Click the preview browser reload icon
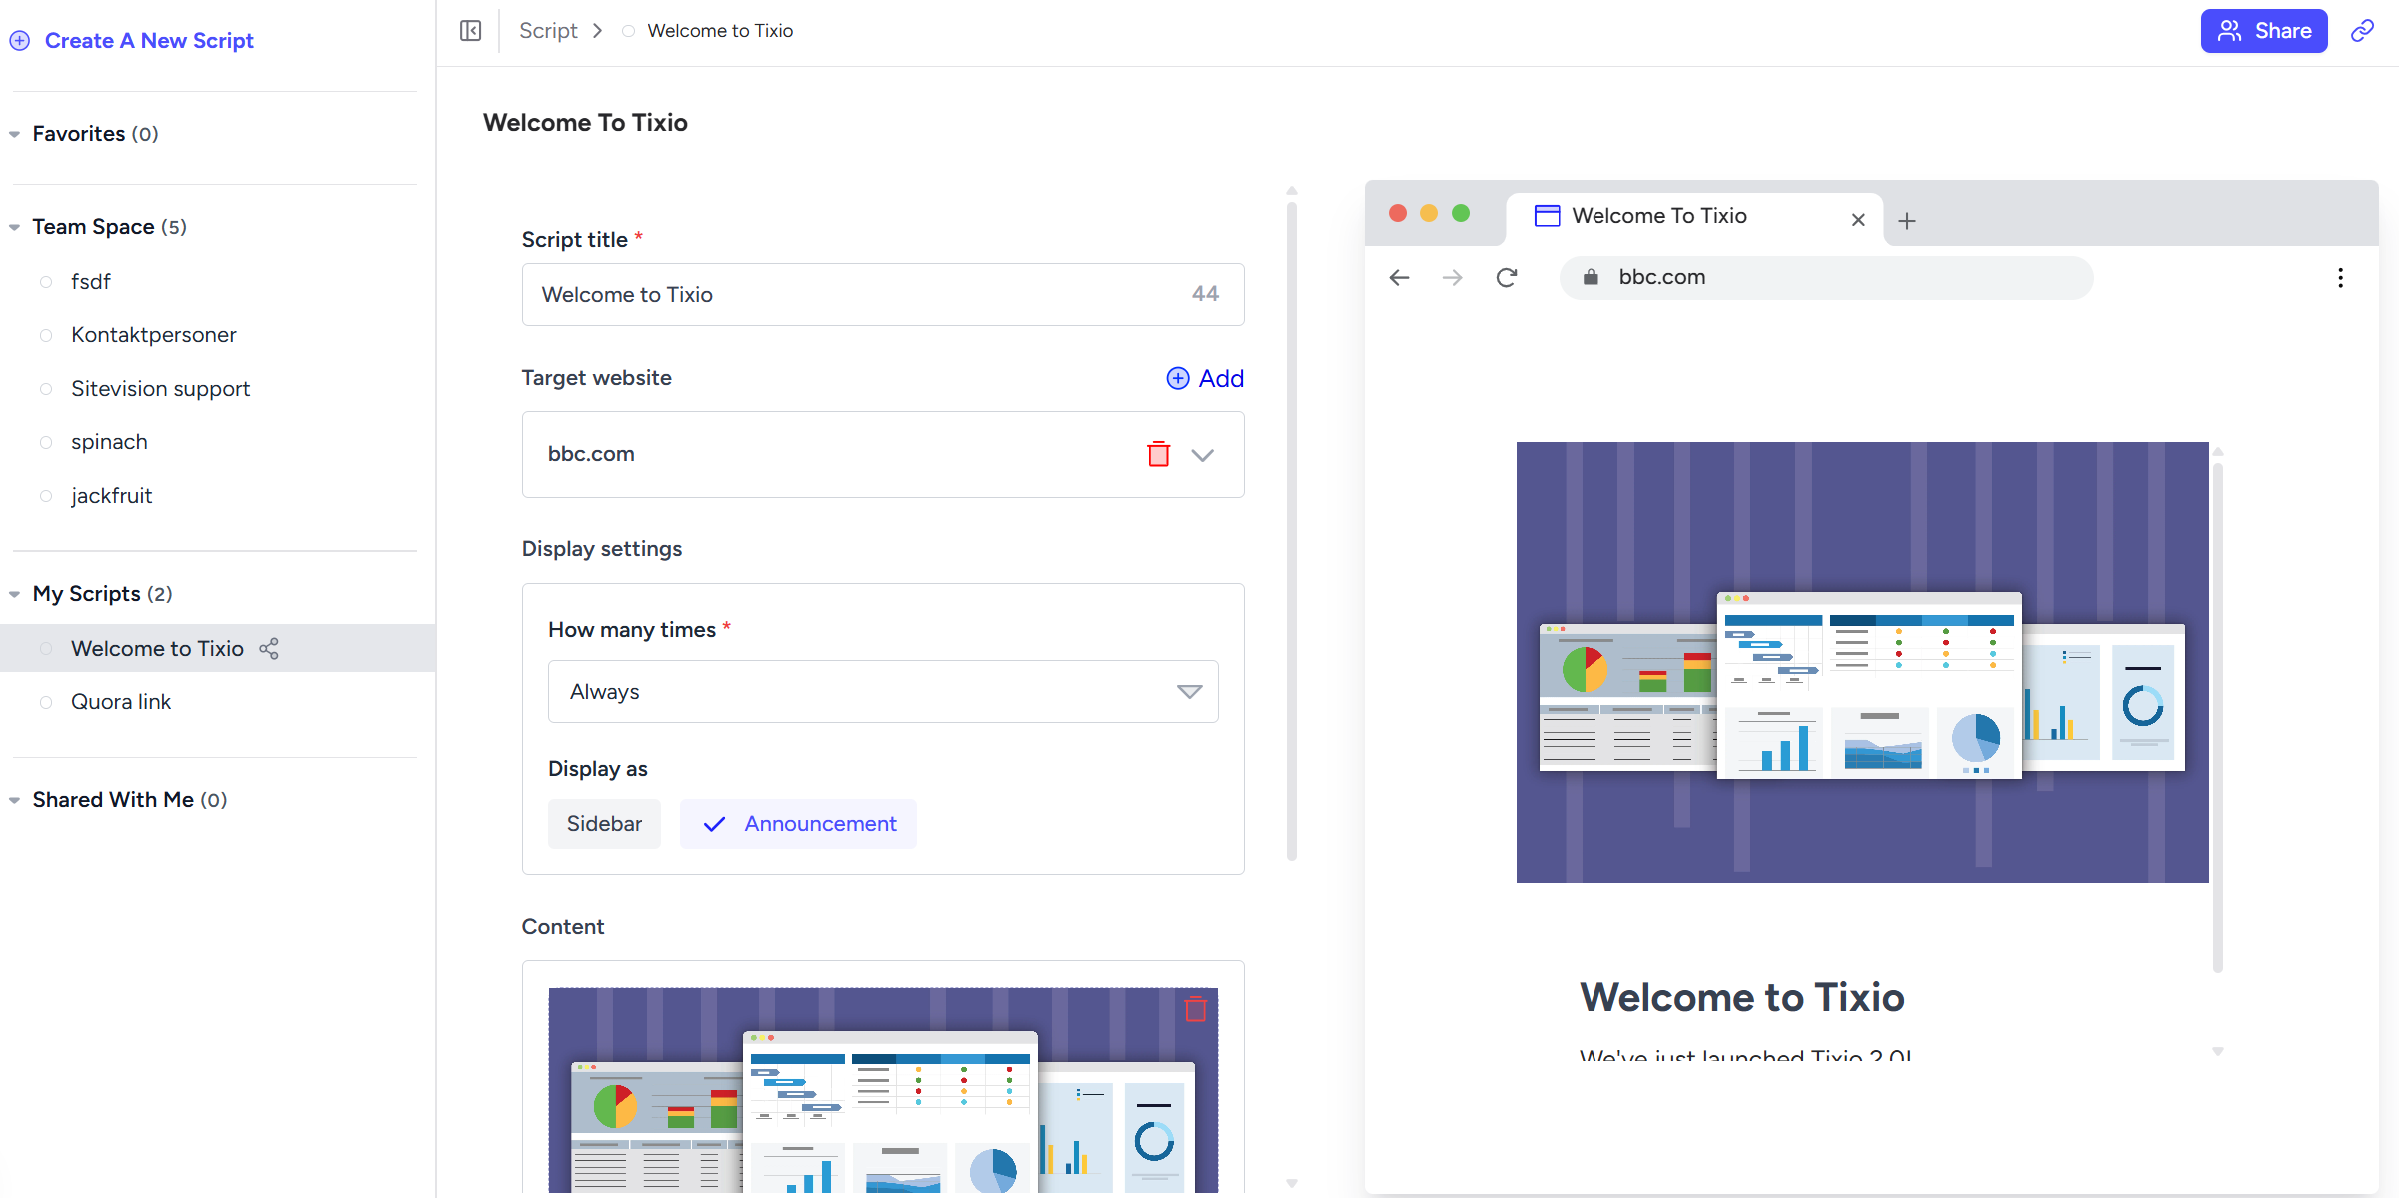The height and width of the screenshot is (1198, 2399). [x=1507, y=277]
